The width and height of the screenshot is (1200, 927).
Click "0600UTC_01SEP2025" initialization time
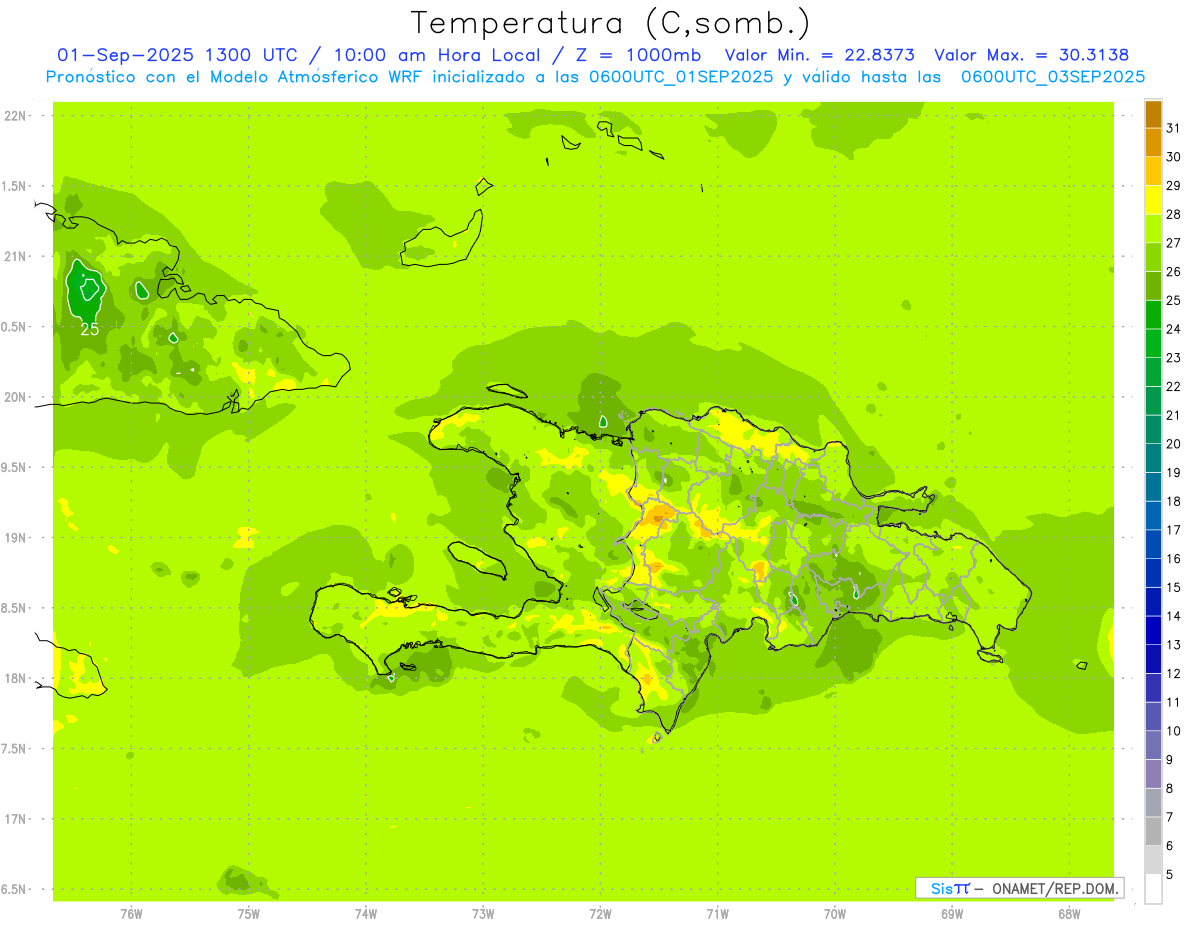(x=681, y=77)
